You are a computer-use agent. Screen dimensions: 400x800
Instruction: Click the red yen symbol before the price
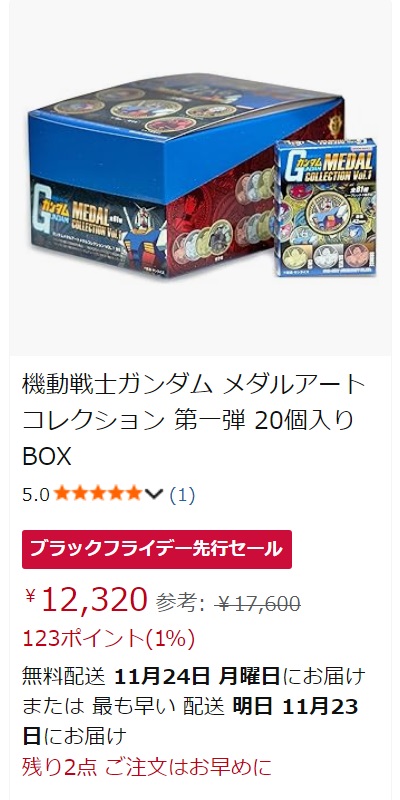pos(30,595)
